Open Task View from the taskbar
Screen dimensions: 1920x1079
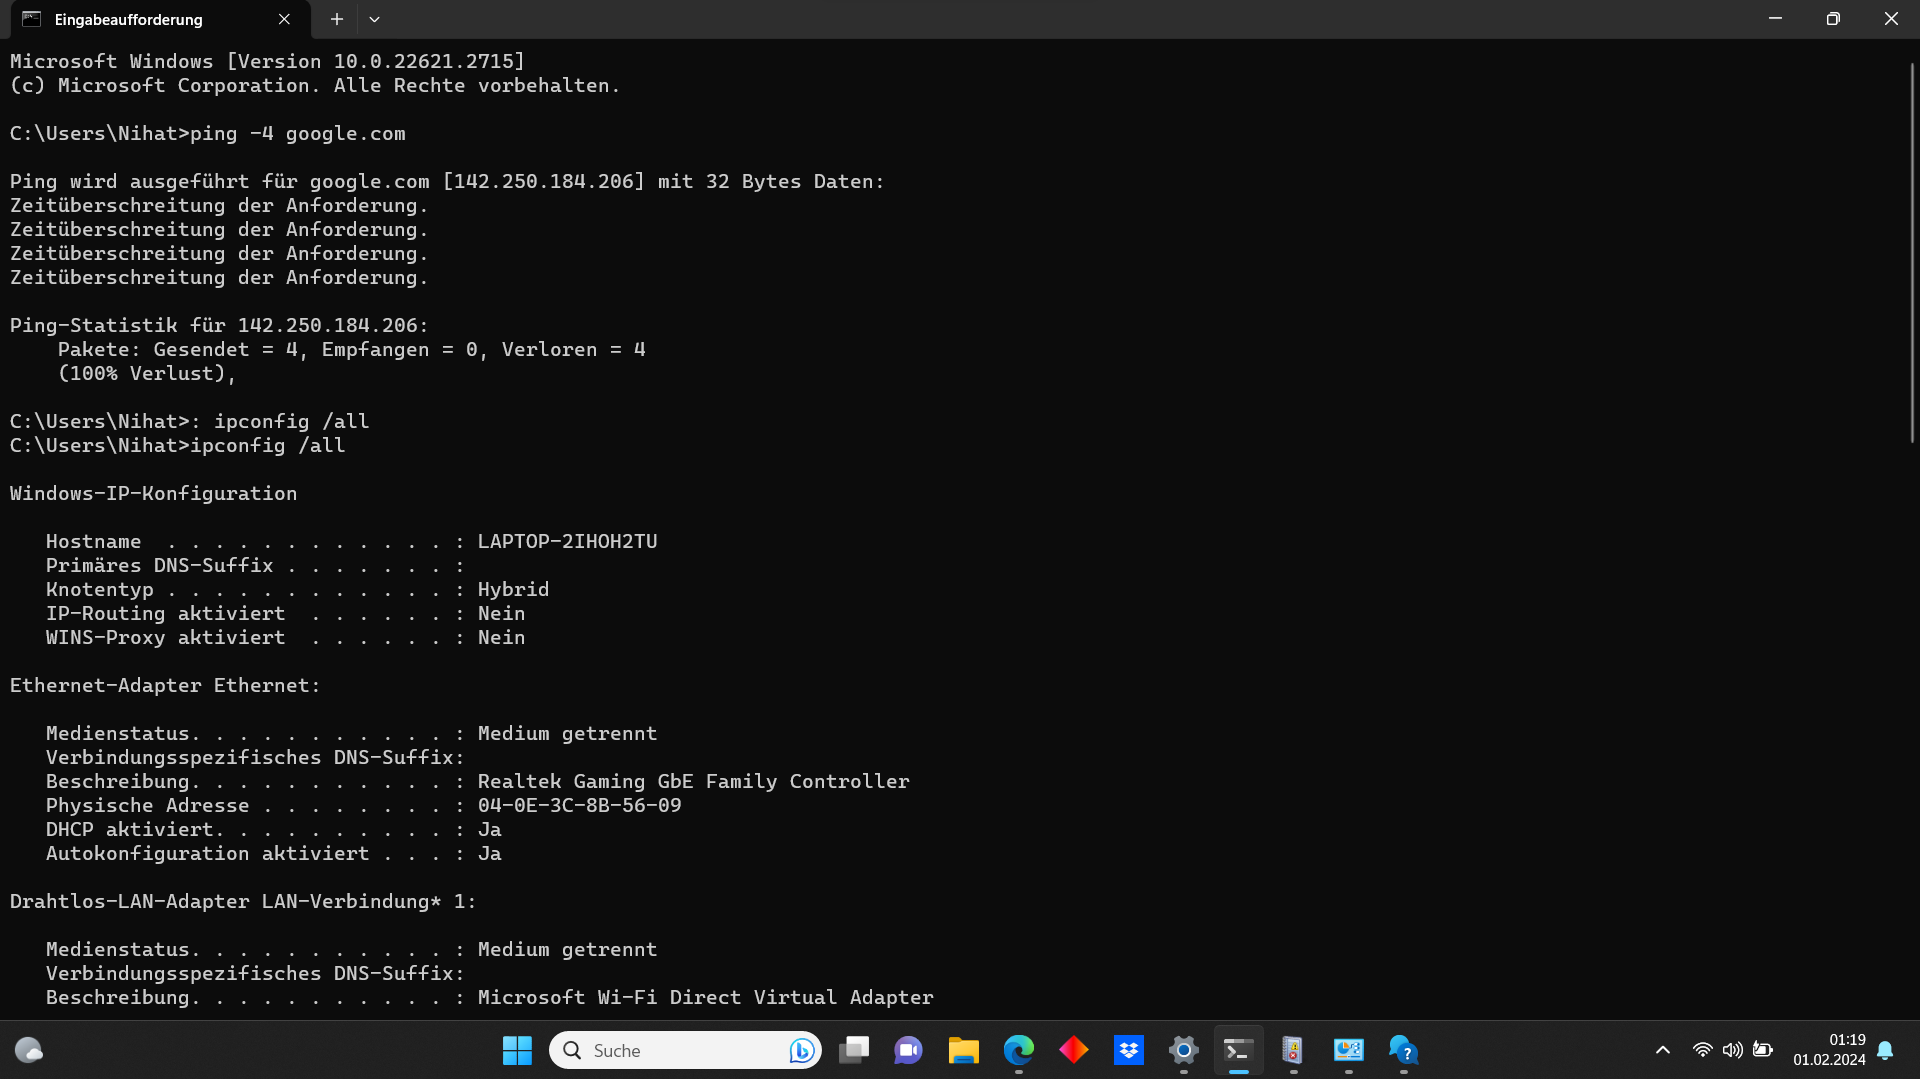854,1050
